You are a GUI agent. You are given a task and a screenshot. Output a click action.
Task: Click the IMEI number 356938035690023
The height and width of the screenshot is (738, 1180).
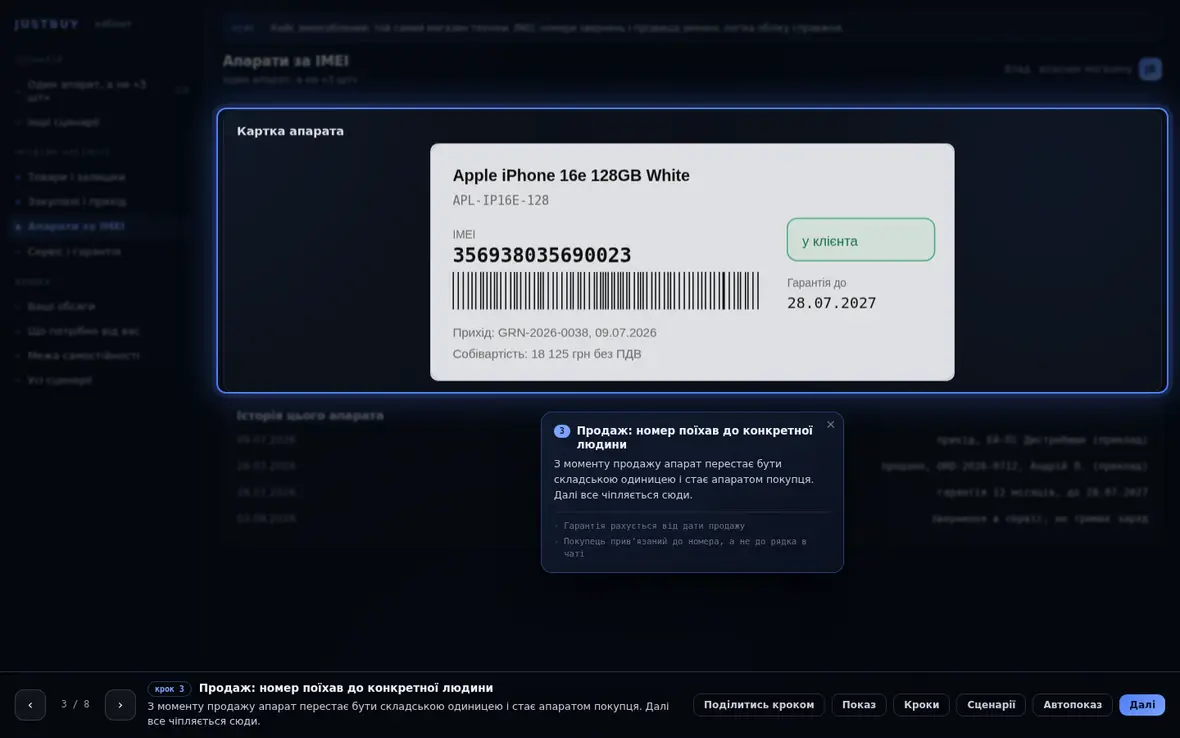(x=542, y=255)
